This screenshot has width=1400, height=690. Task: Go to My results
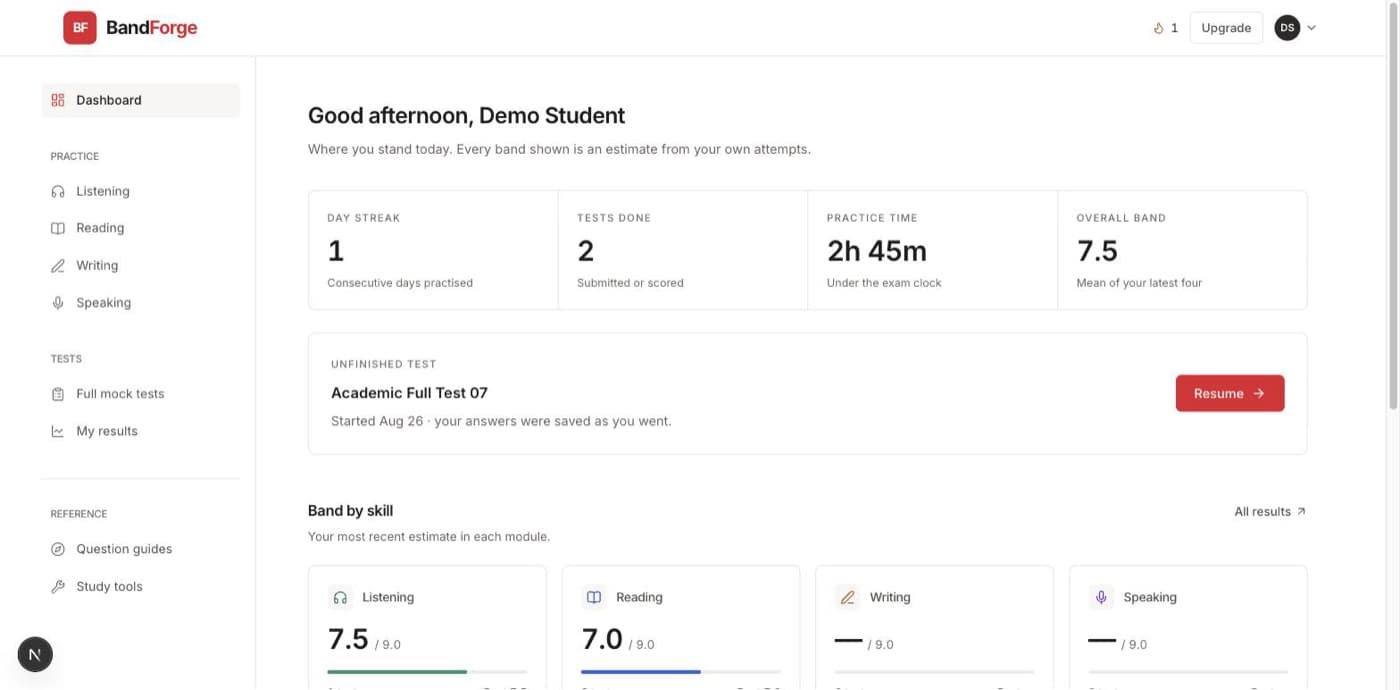[x=141, y=431]
